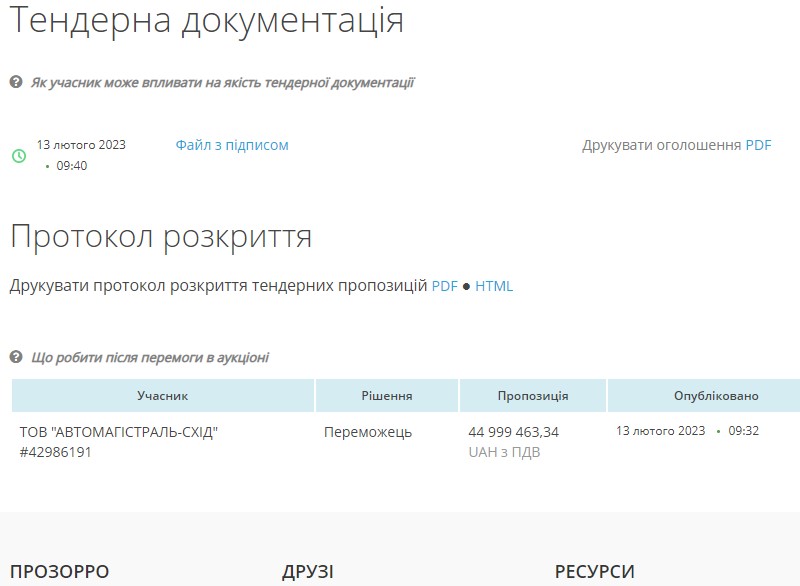This screenshot has width=800, height=586.
Task: Click the Тендерна документація heading
Action: coord(207,20)
